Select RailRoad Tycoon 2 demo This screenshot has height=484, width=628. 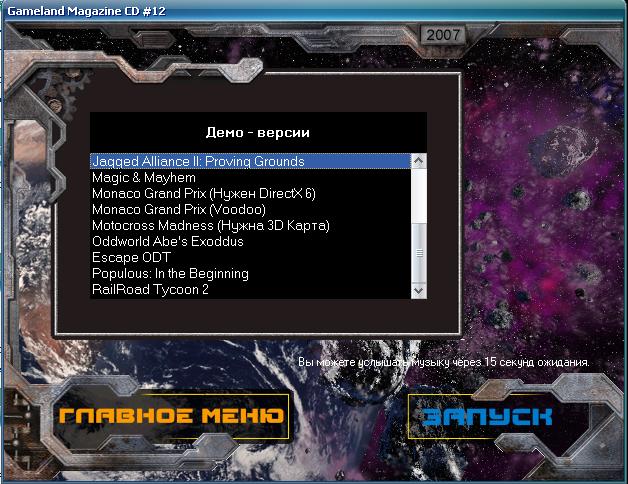click(251, 290)
